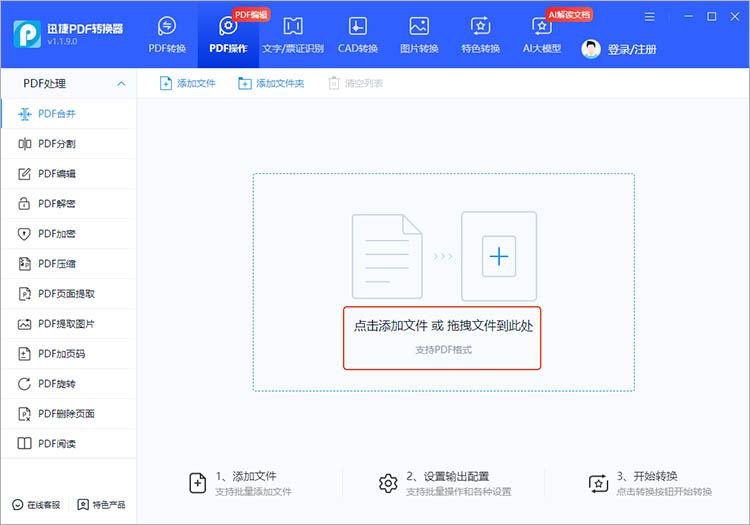Open the hamburger menu icon
750x525 pixels.
650,17
